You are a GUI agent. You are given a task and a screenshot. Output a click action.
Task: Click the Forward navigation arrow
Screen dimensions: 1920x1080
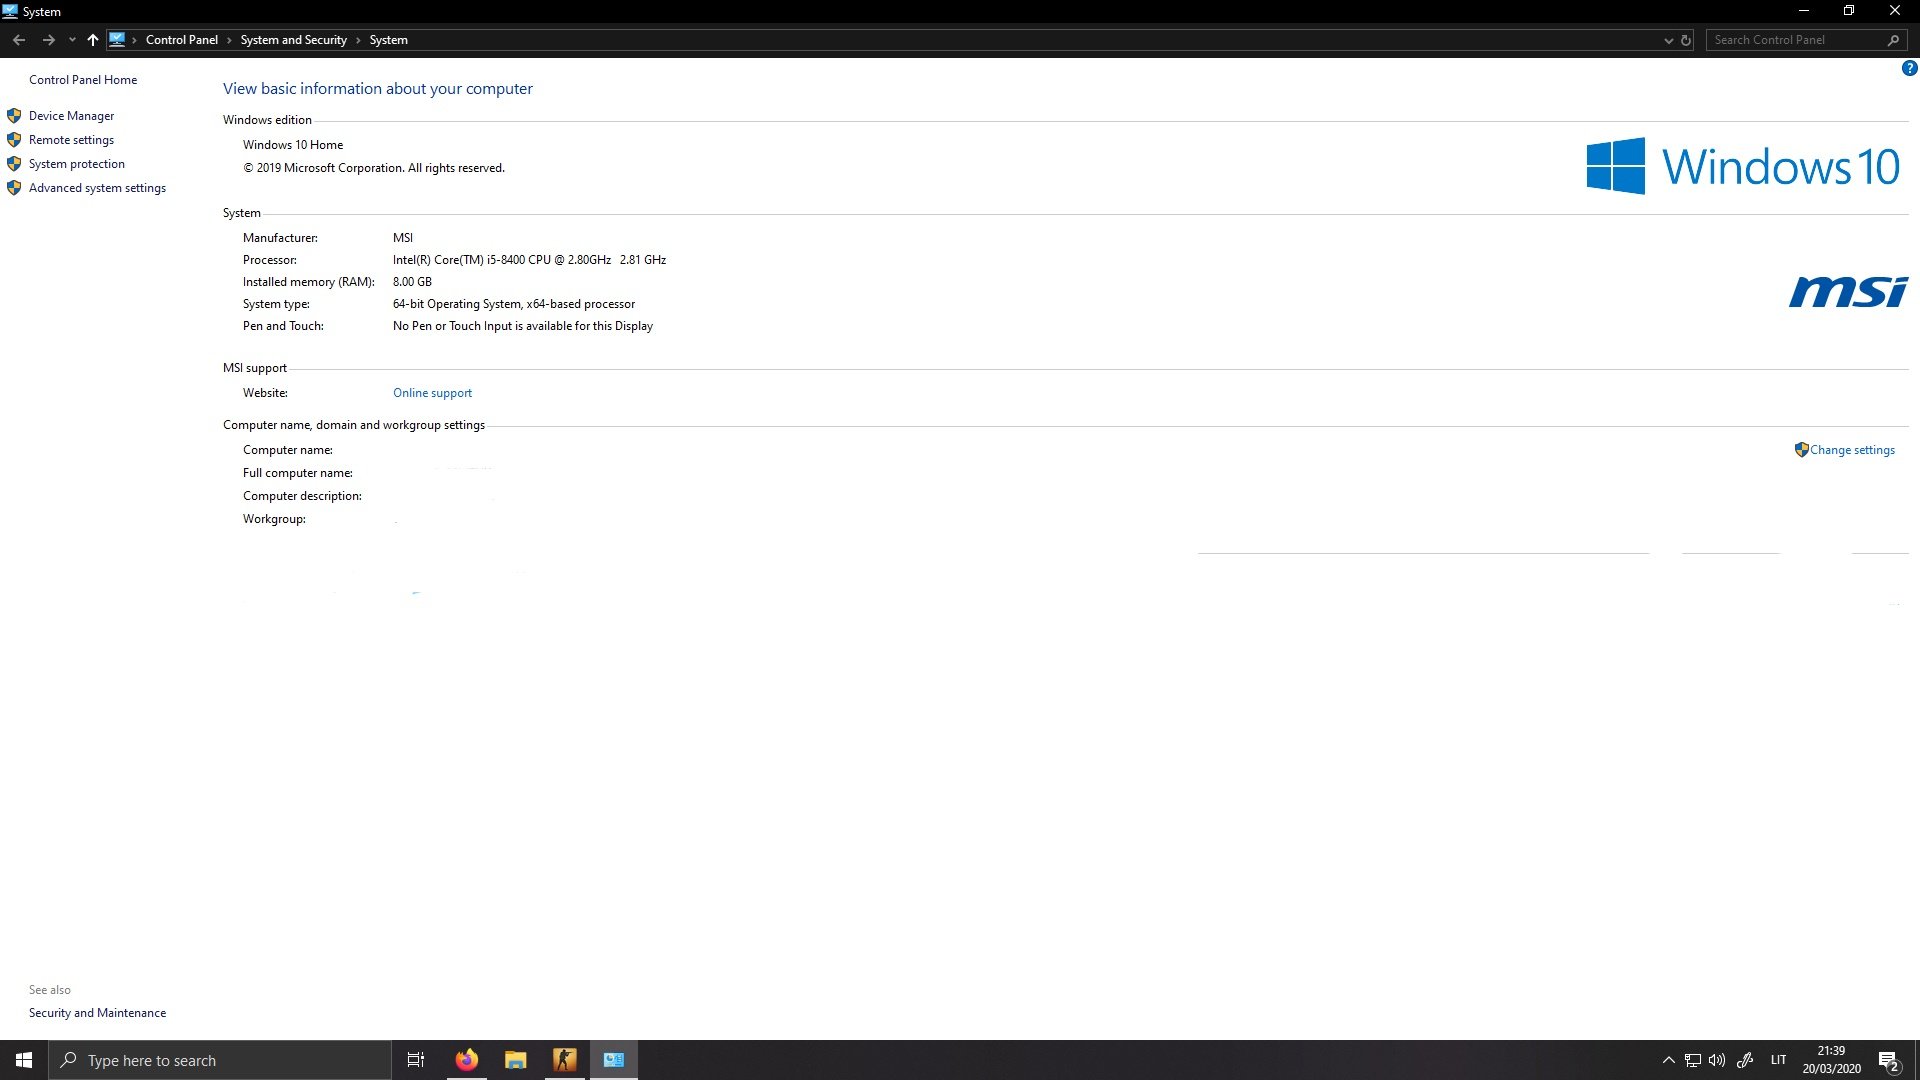point(48,40)
